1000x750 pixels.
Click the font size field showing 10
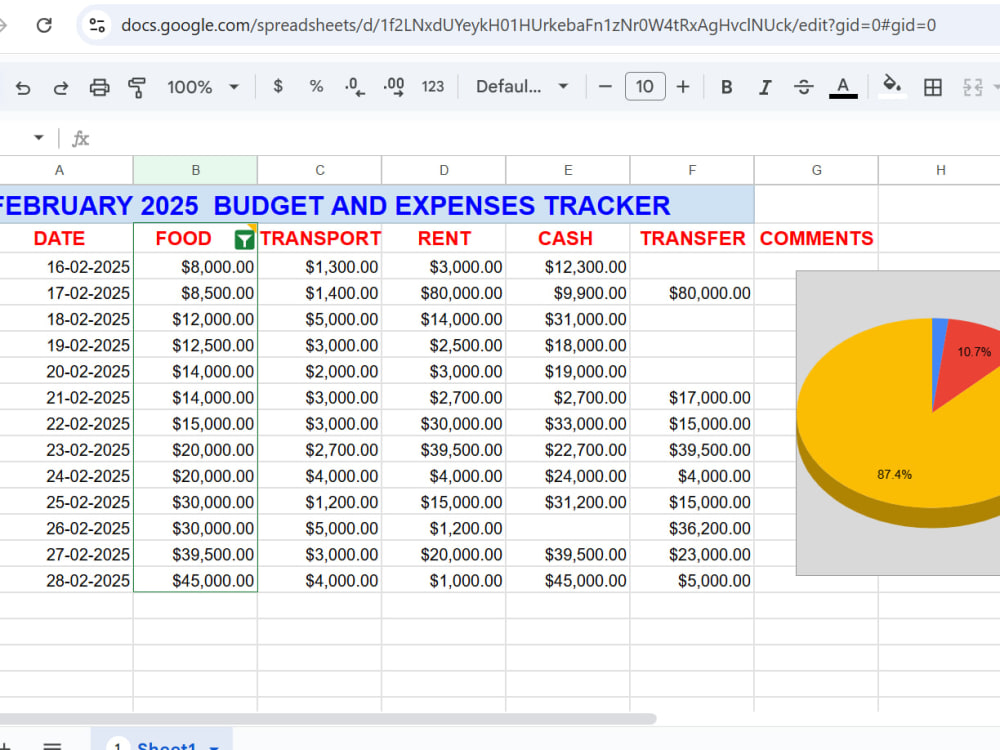pos(645,87)
